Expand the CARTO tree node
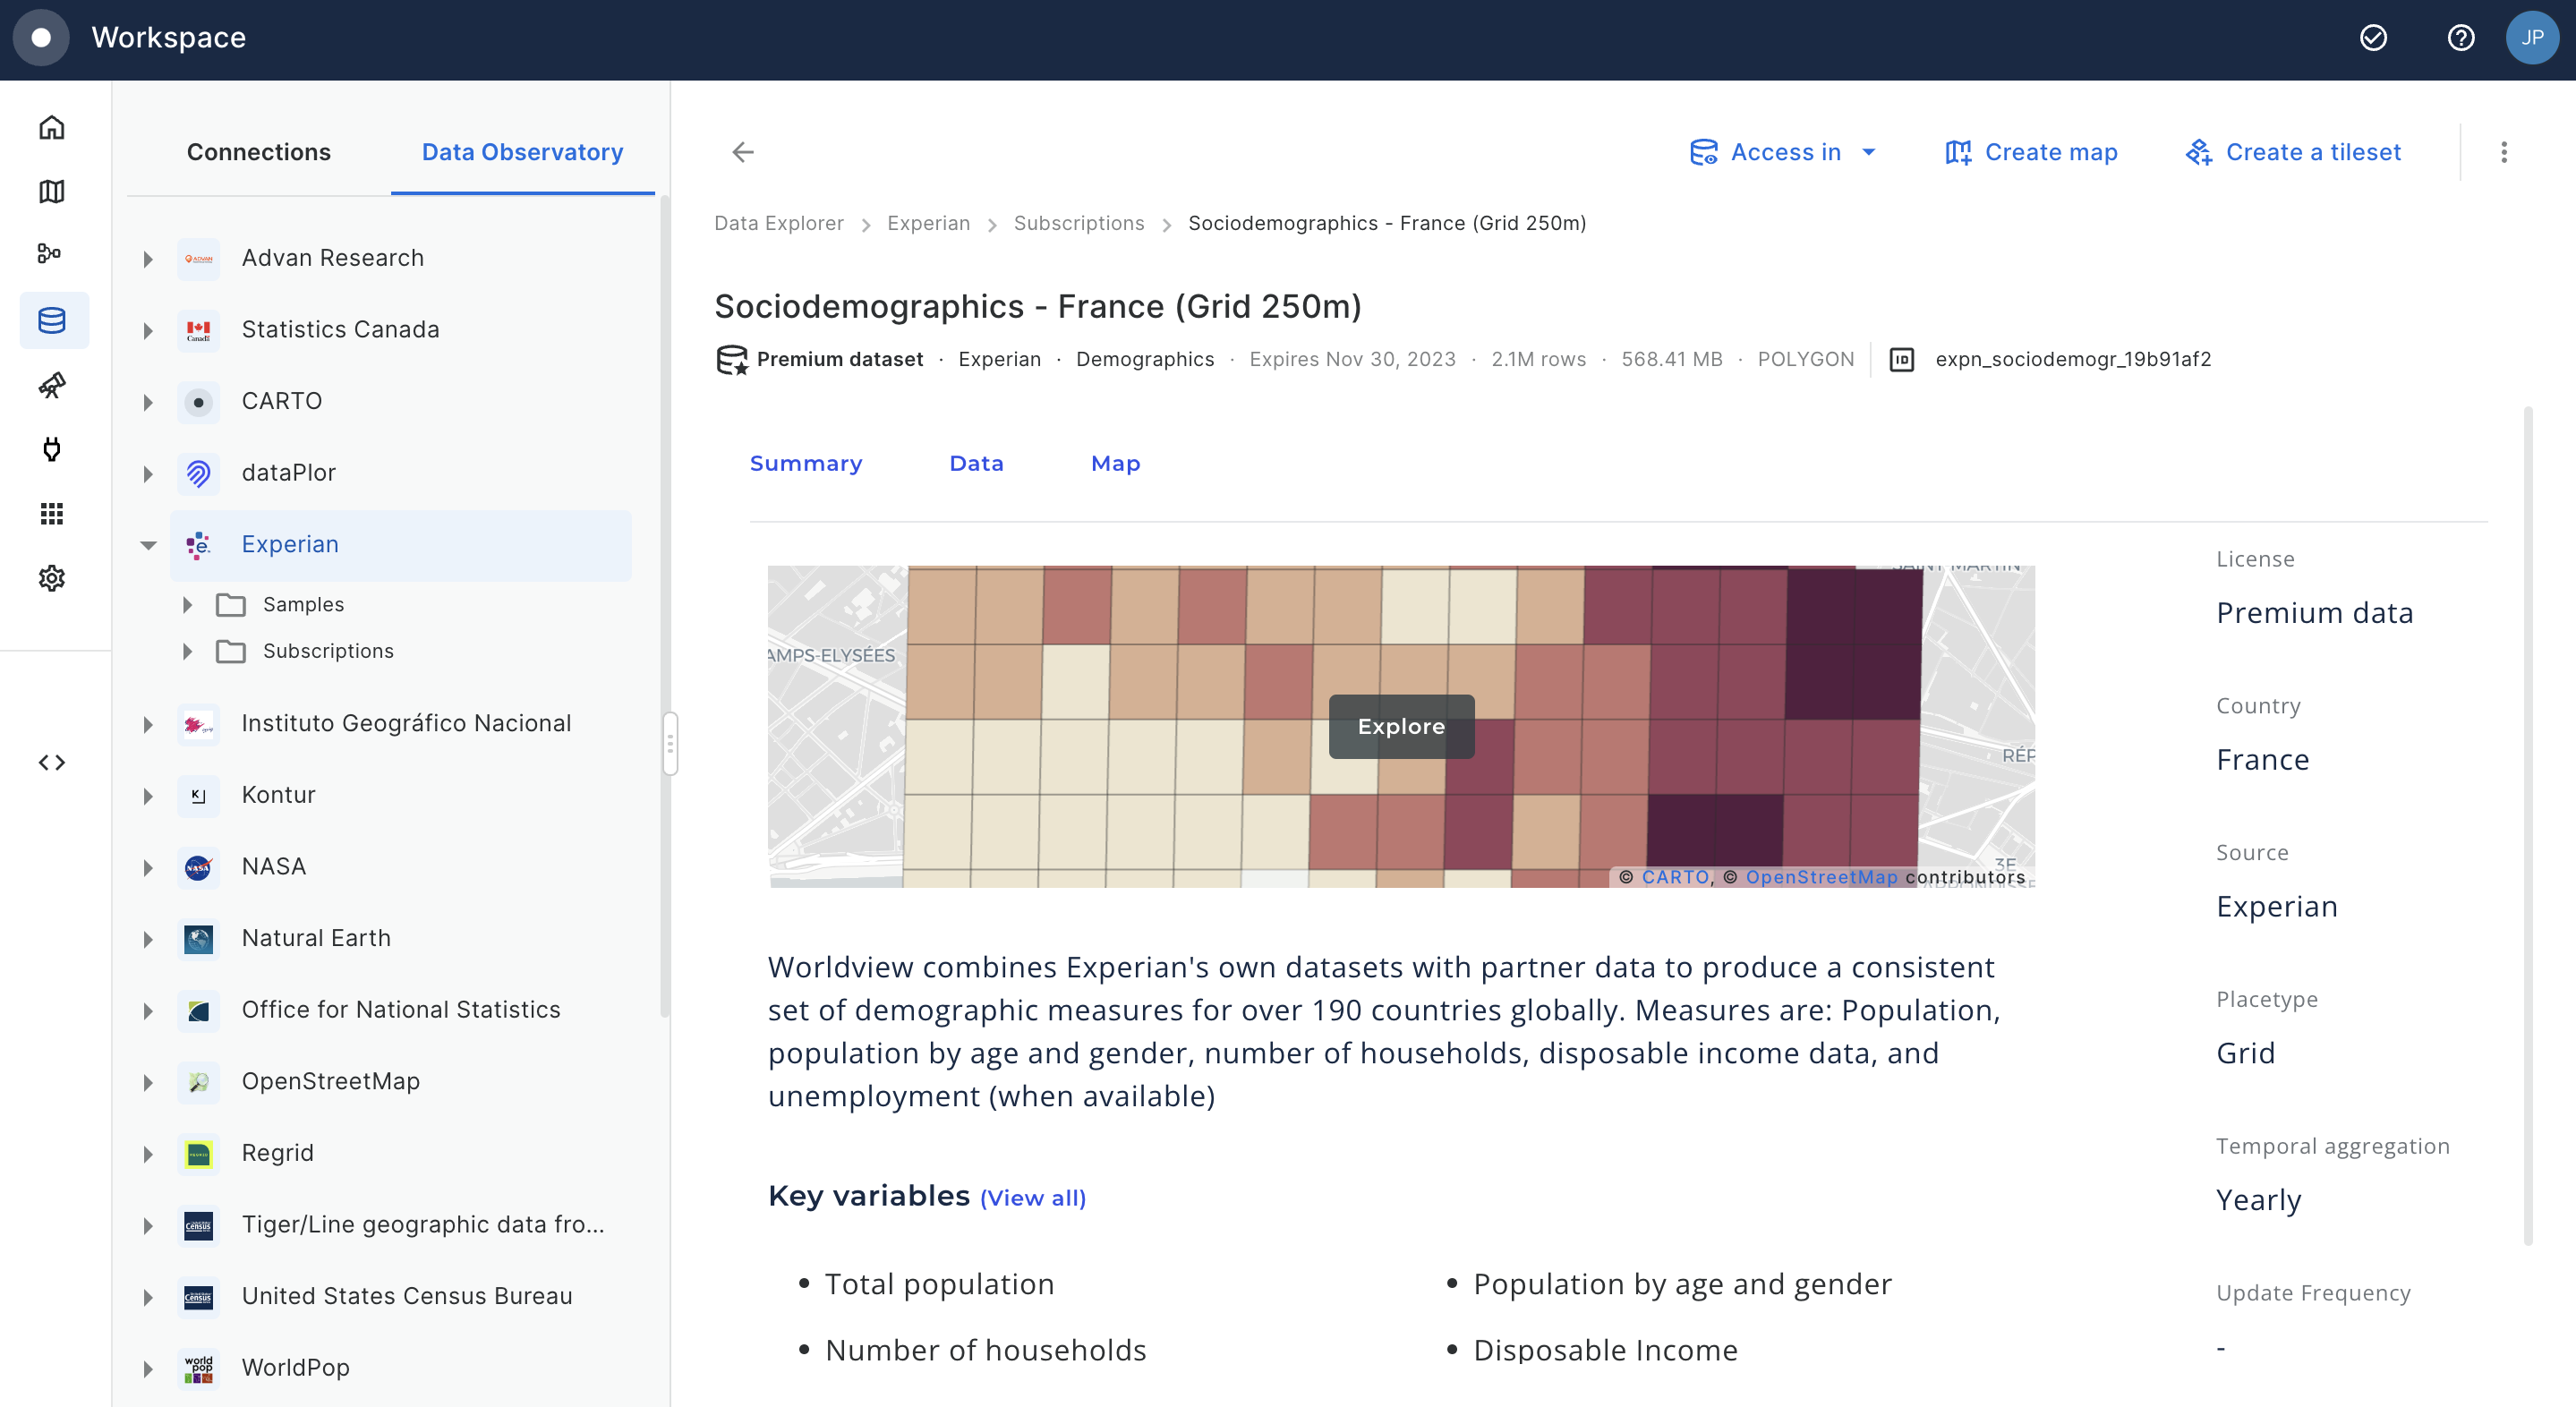Screen dimensions: 2576x1407 point(148,402)
